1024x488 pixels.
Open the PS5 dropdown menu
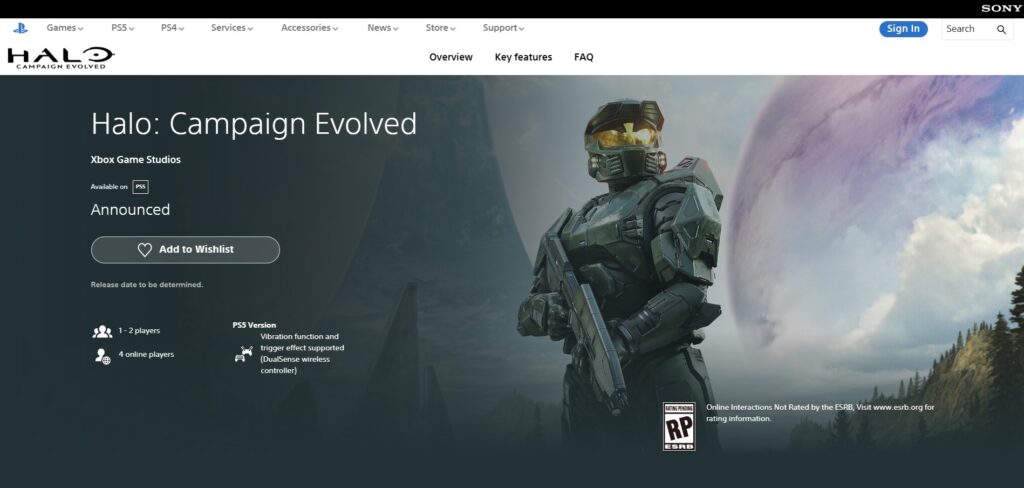pyautogui.click(x=123, y=28)
